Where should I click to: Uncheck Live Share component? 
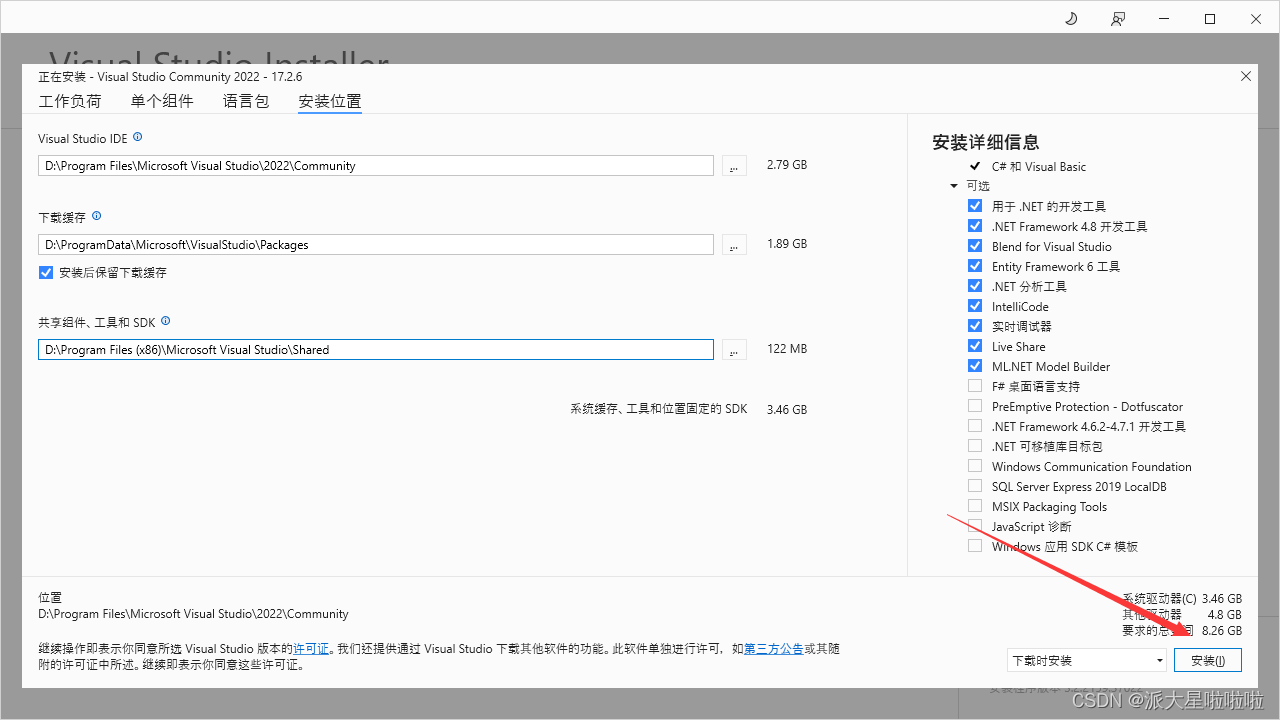(x=975, y=346)
